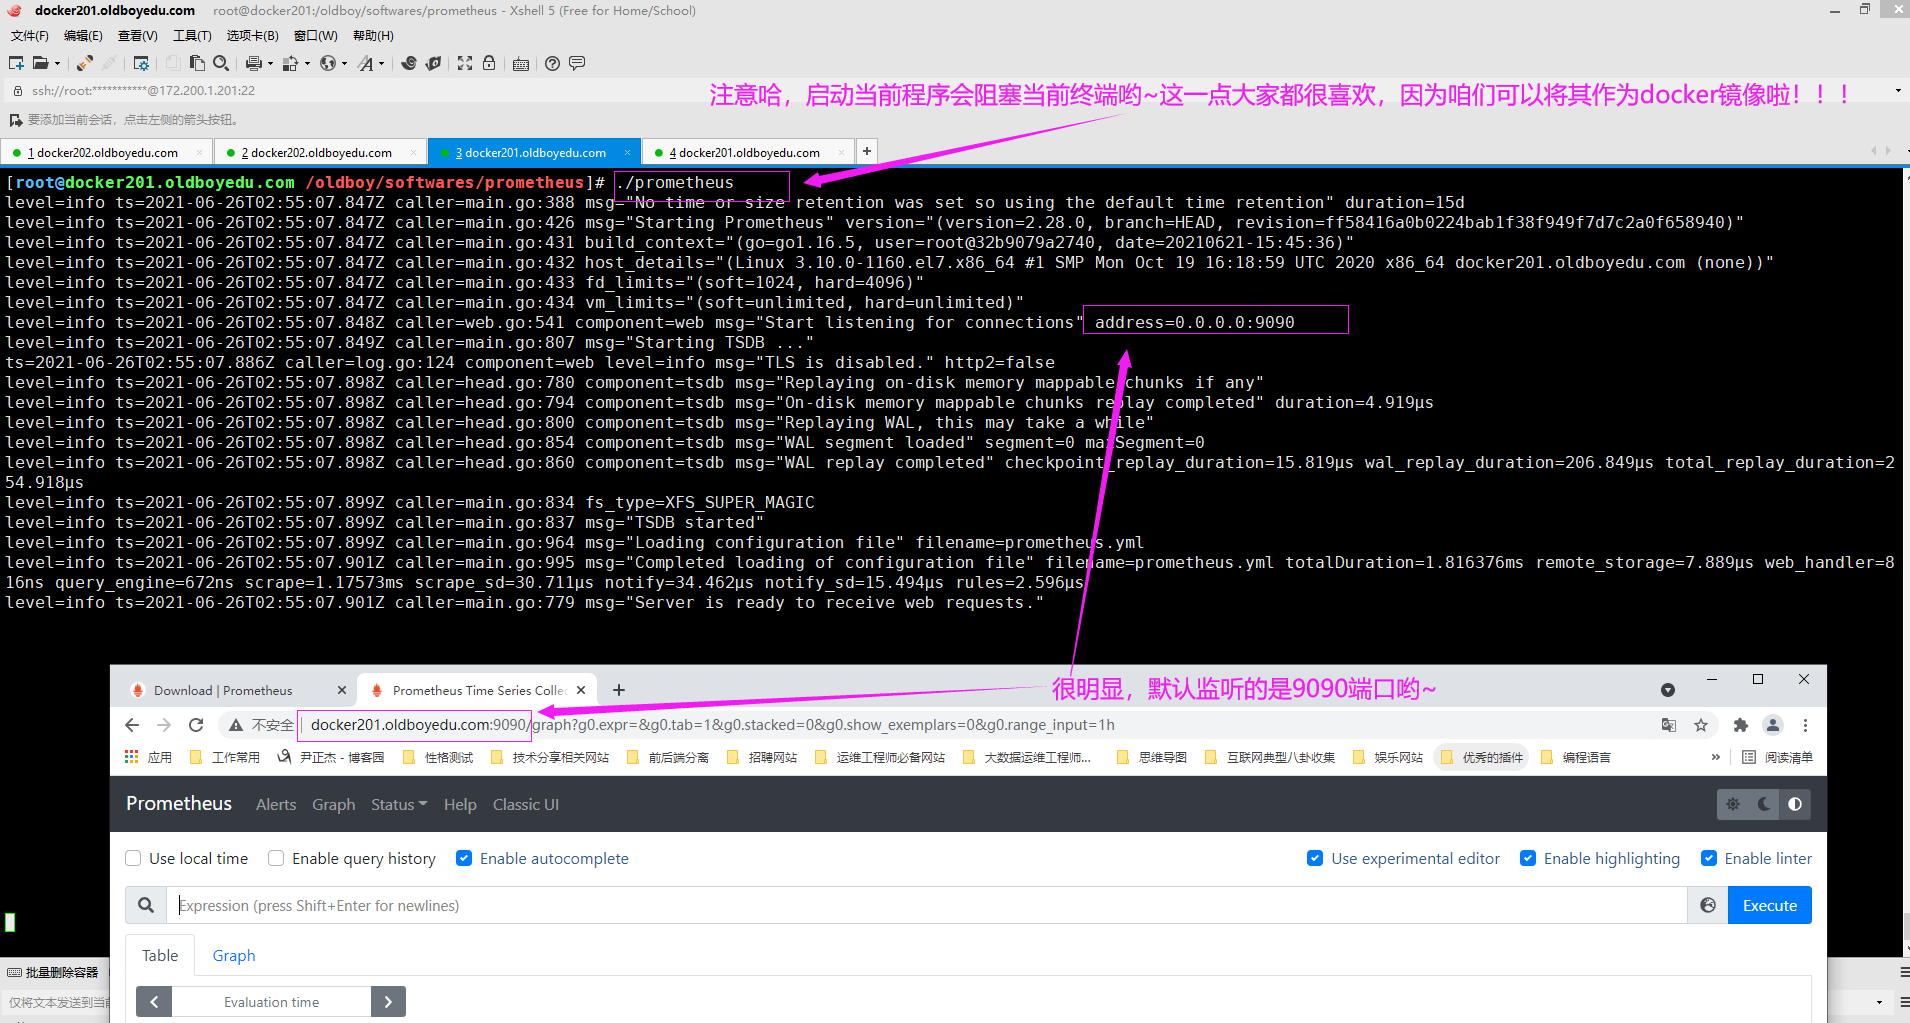Click the find magnifier icon in toolbar
The width and height of the screenshot is (1910, 1023).
click(221, 63)
